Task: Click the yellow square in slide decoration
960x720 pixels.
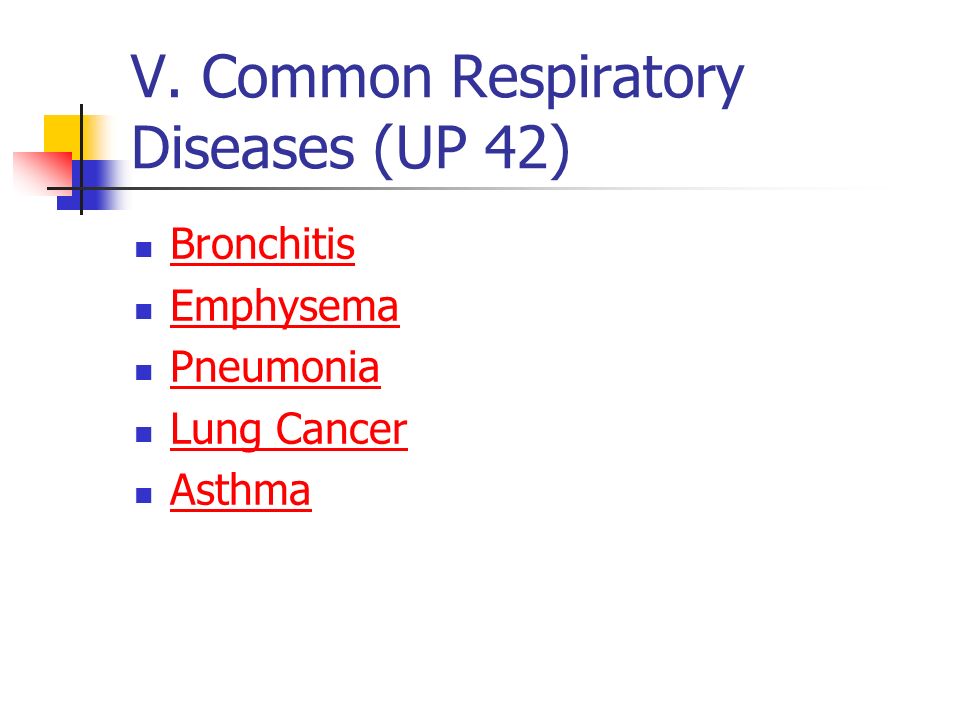Action: [62, 133]
